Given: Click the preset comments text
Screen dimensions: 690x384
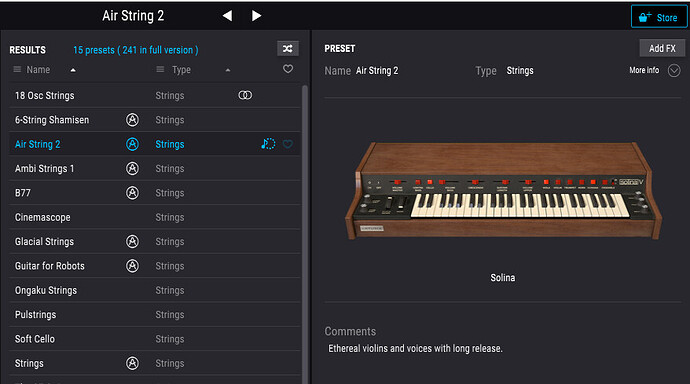Looking at the screenshot, I should click(415, 348).
